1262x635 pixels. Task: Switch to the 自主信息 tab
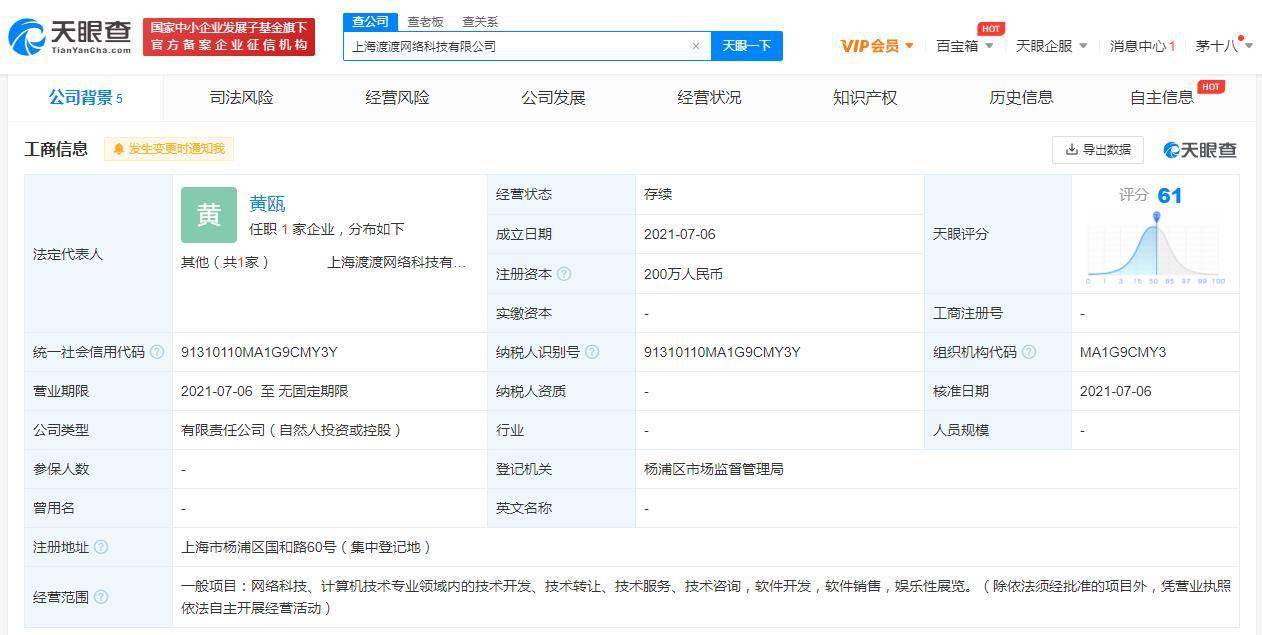pos(1162,98)
